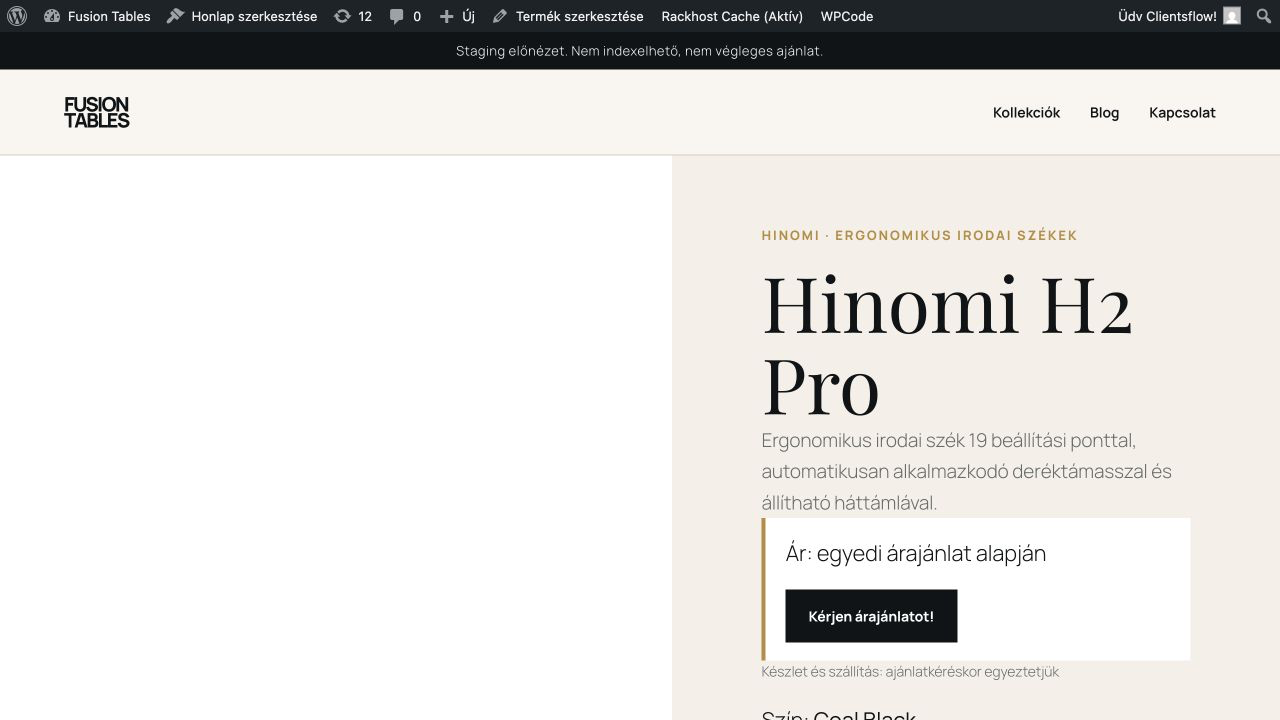Open the Fusion Tables dashboard link
Screen dimensions: 1280x720
click(x=98, y=16)
